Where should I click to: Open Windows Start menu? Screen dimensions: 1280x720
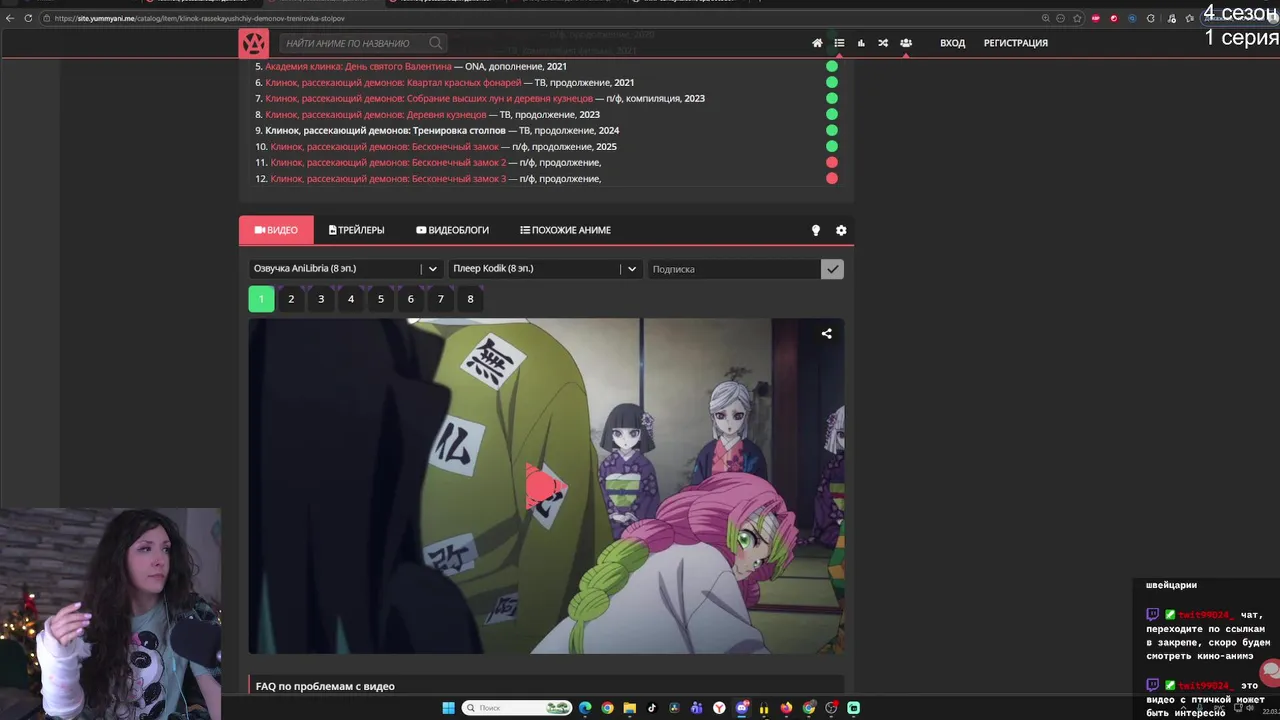pyautogui.click(x=448, y=708)
